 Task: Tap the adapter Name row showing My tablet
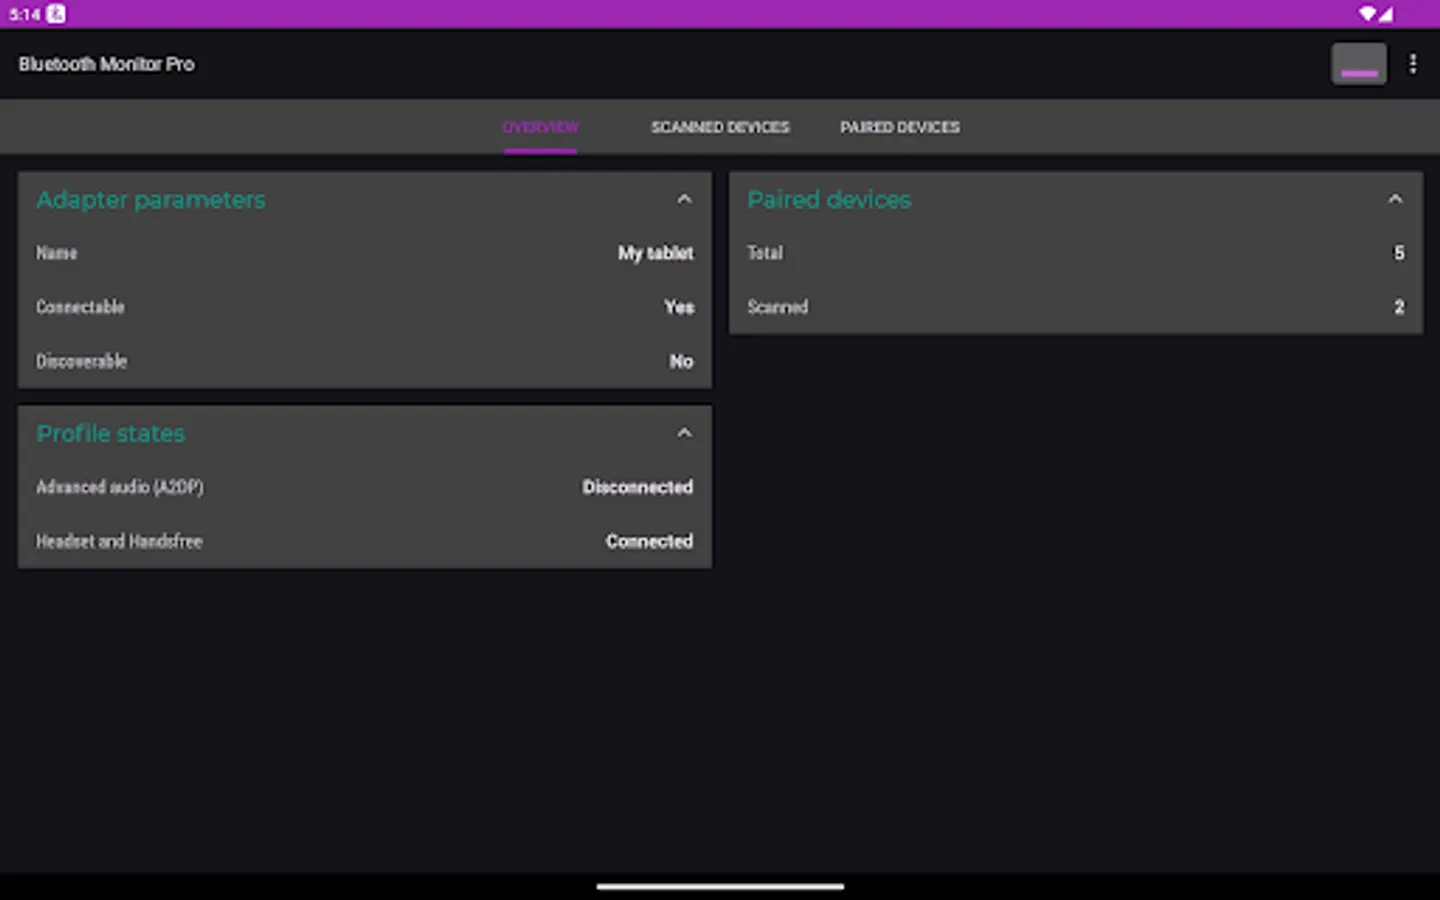365,253
